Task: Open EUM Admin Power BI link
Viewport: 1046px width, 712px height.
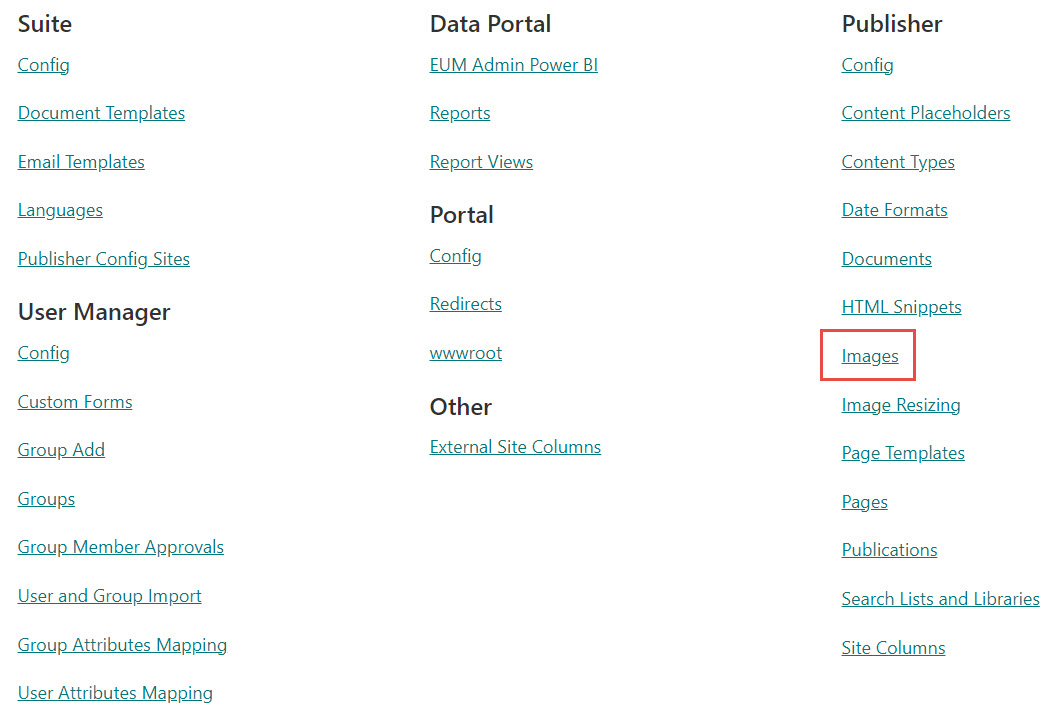Action: (x=514, y=65)
